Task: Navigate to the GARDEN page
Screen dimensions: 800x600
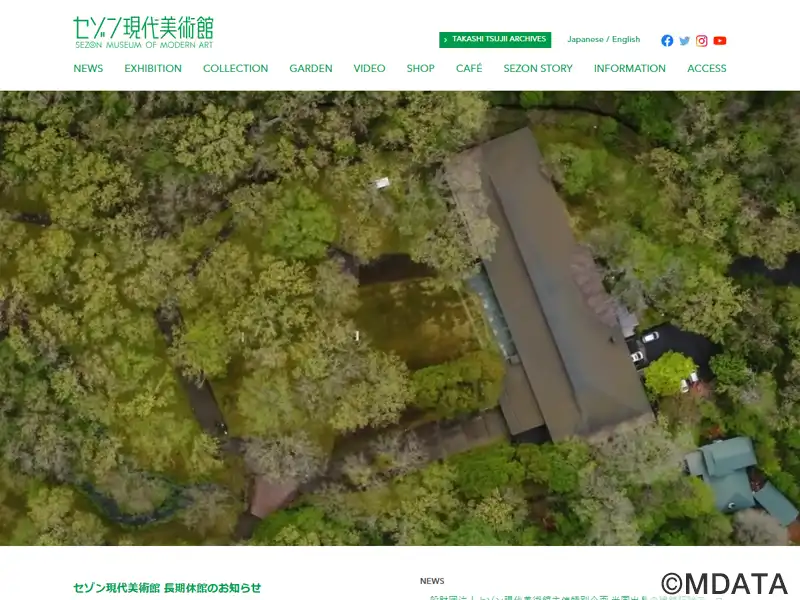Action: point(311,69)
